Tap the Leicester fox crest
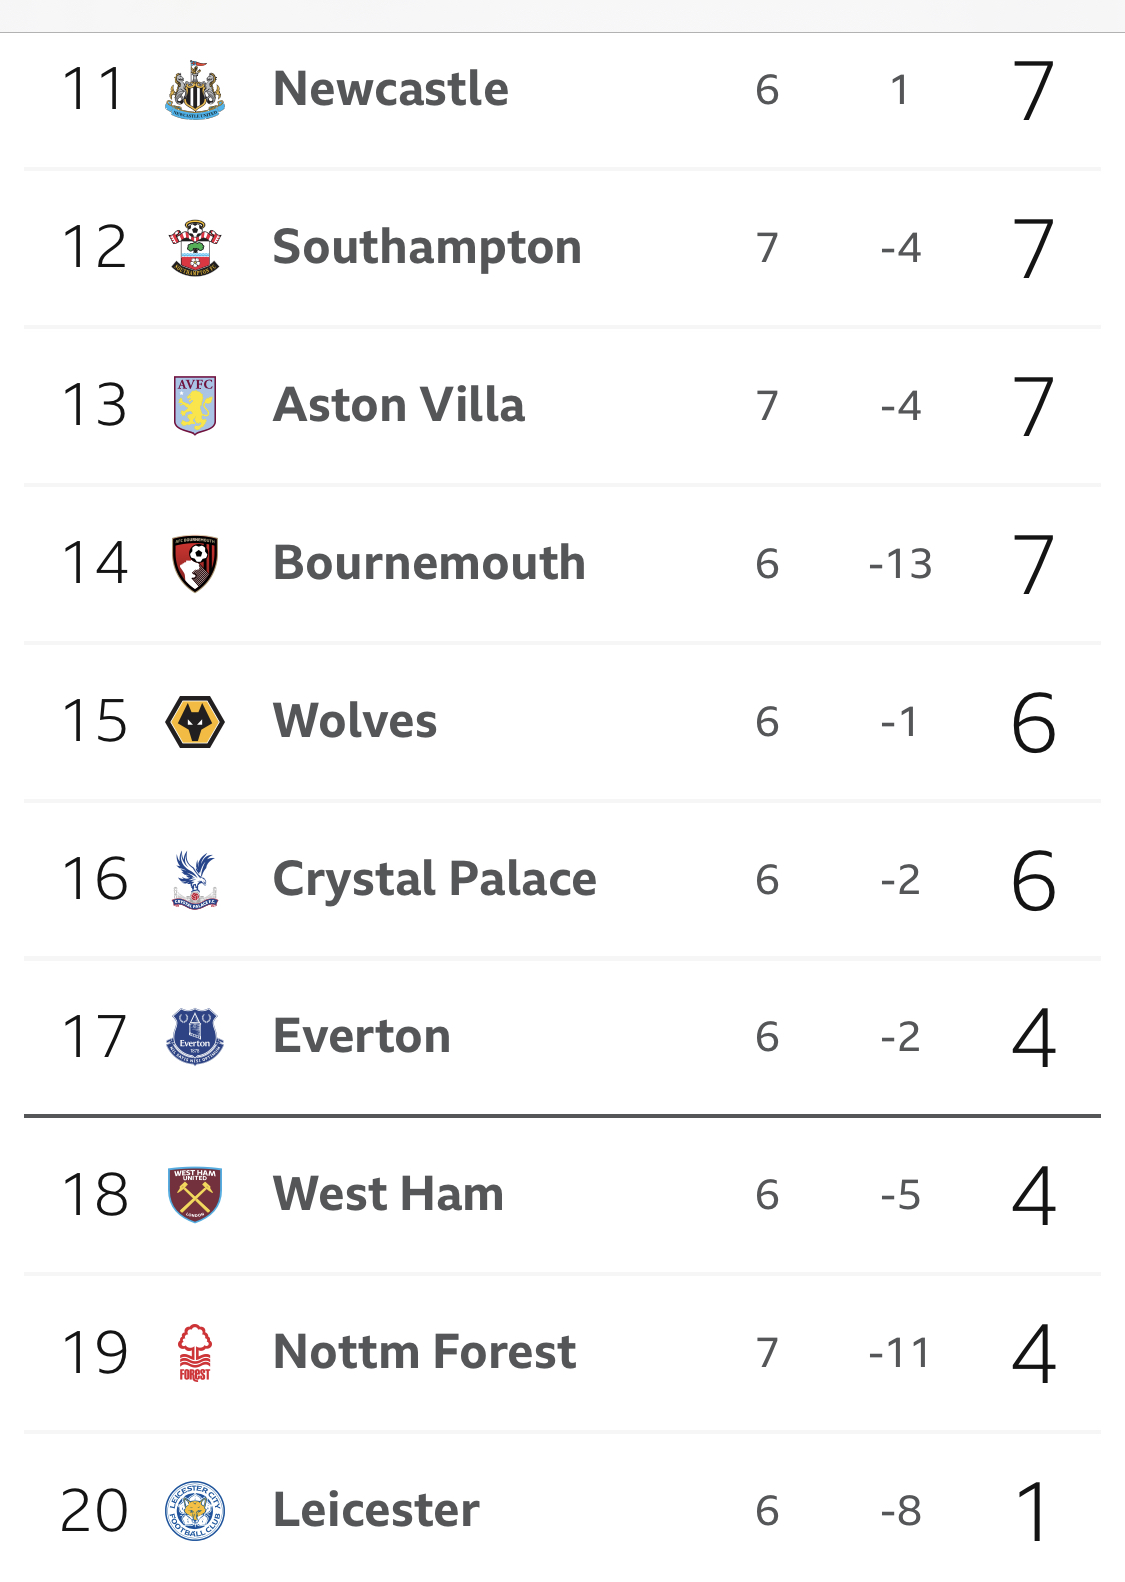This screenshot has height=1582, width=1125. 195,1510
